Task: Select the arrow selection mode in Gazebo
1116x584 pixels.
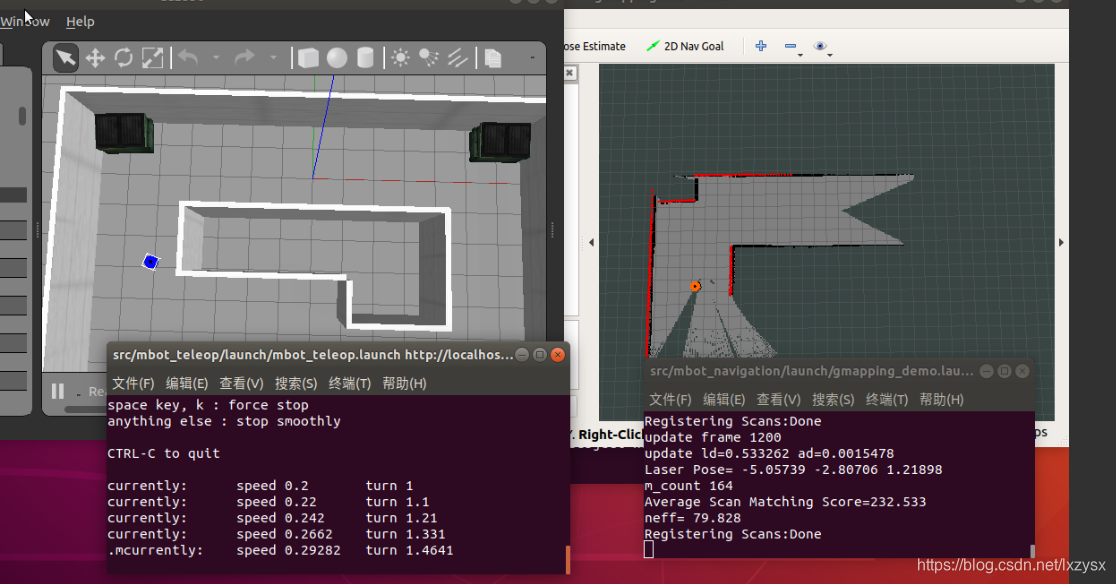Action: (65, 58)
